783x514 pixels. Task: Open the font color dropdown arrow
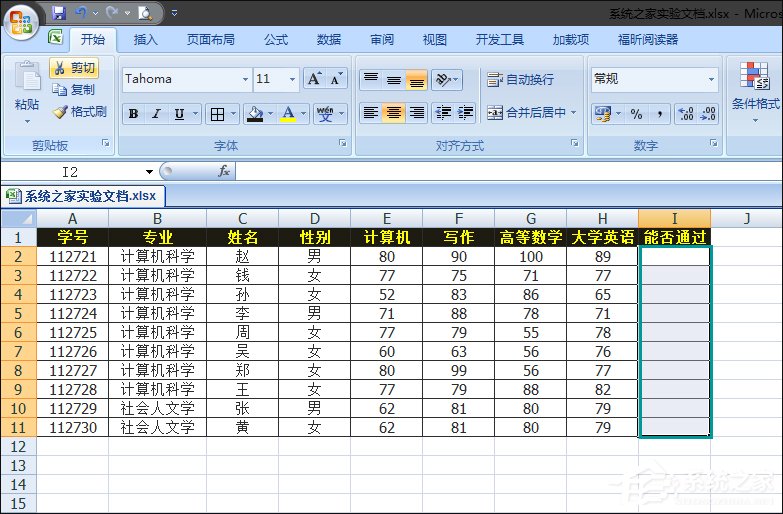(304, 114)
